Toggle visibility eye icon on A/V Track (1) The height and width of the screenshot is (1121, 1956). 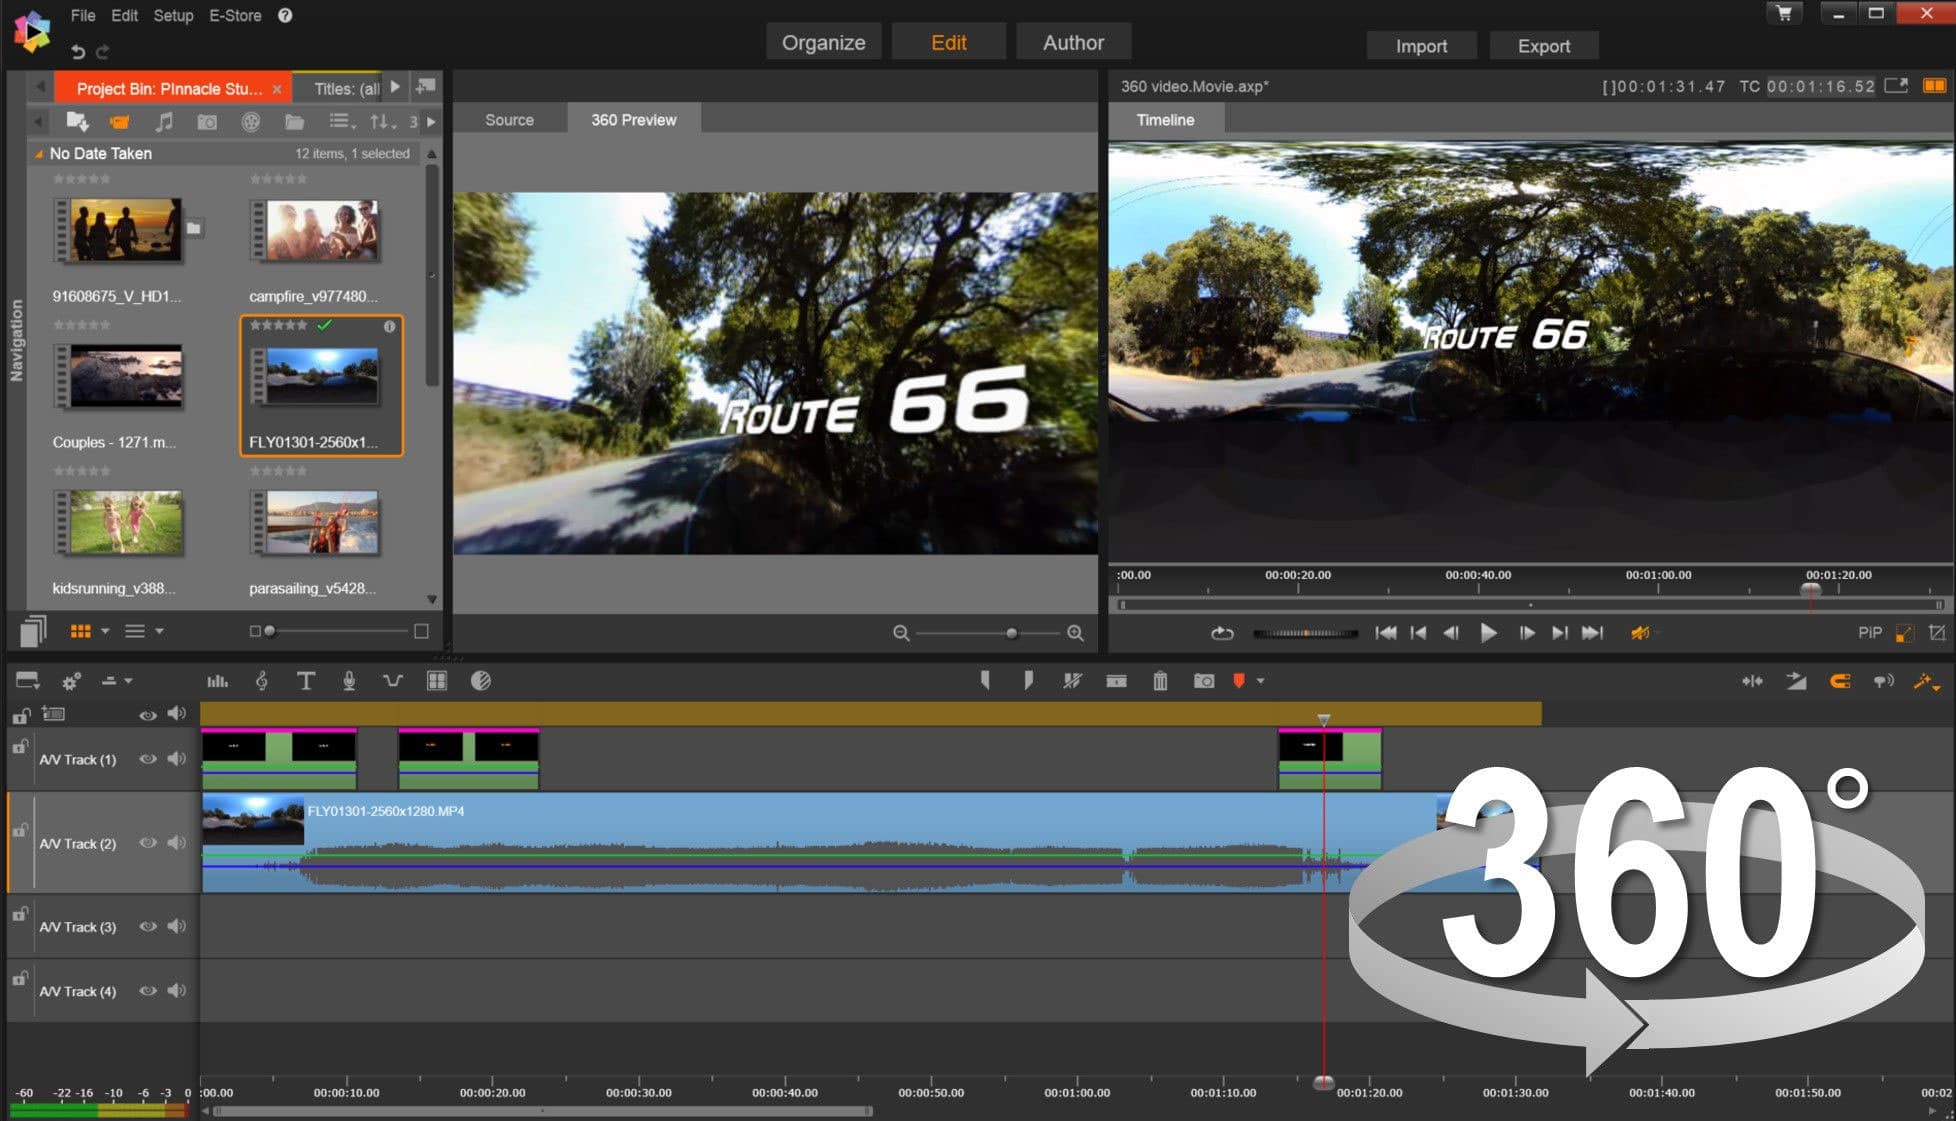(x=146, y=758)
